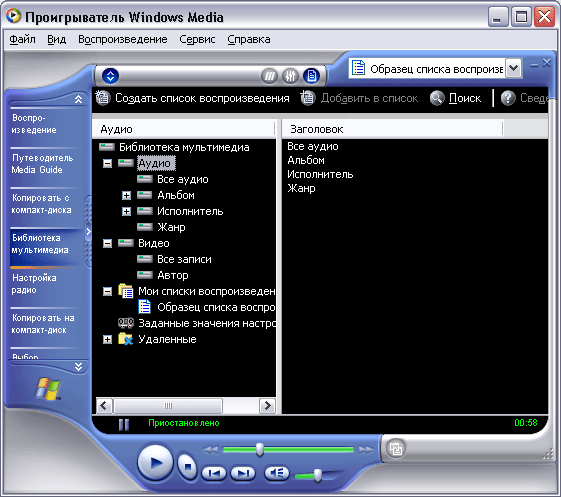Click the seek slider thumb
This screenshot has width=561, height=497.
[x=260, y=449]
